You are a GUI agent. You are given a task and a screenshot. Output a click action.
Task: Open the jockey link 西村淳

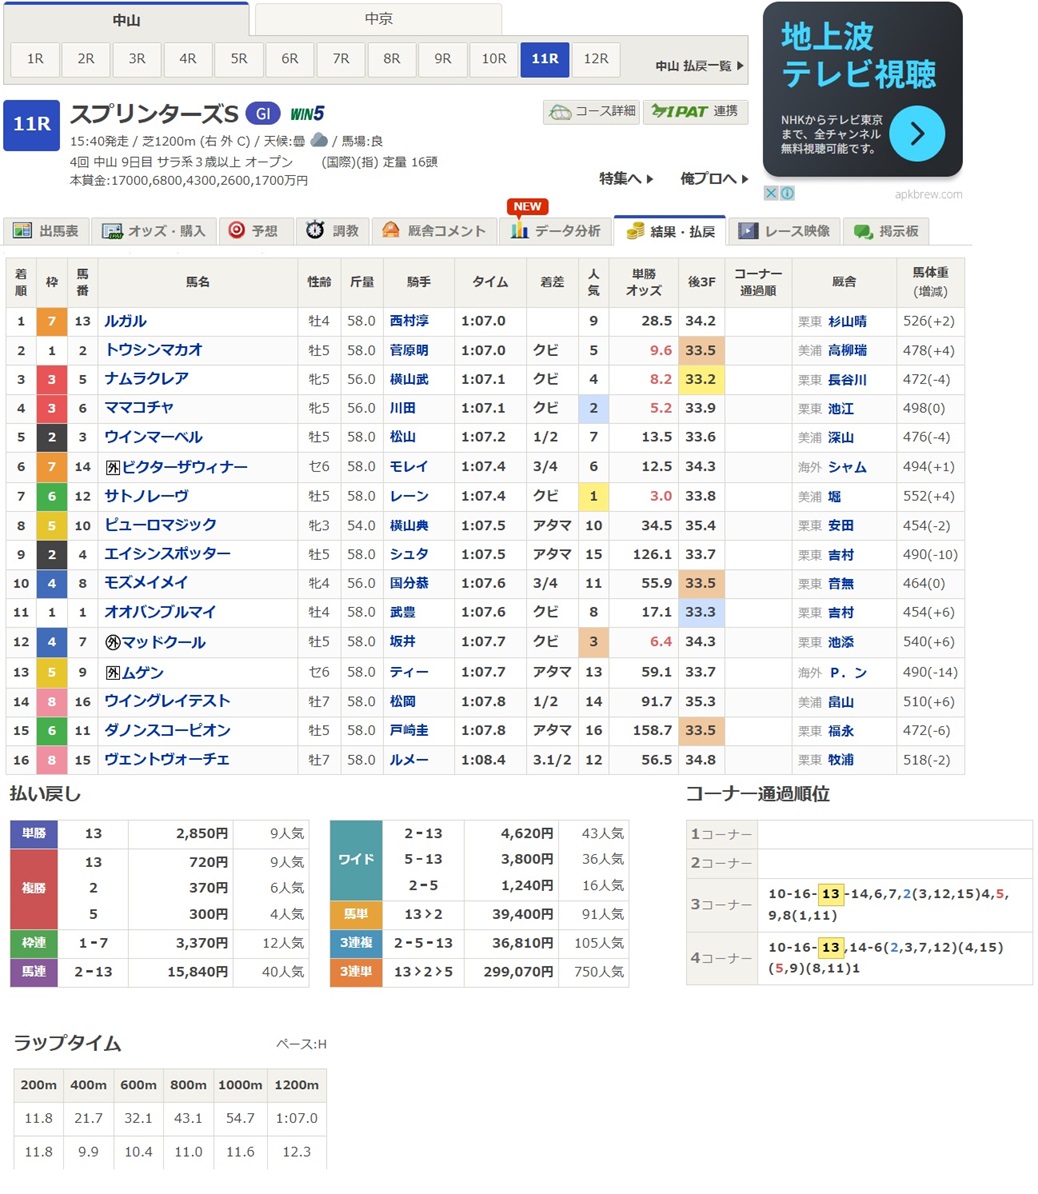pyautogui.click(x=409, y=321)
